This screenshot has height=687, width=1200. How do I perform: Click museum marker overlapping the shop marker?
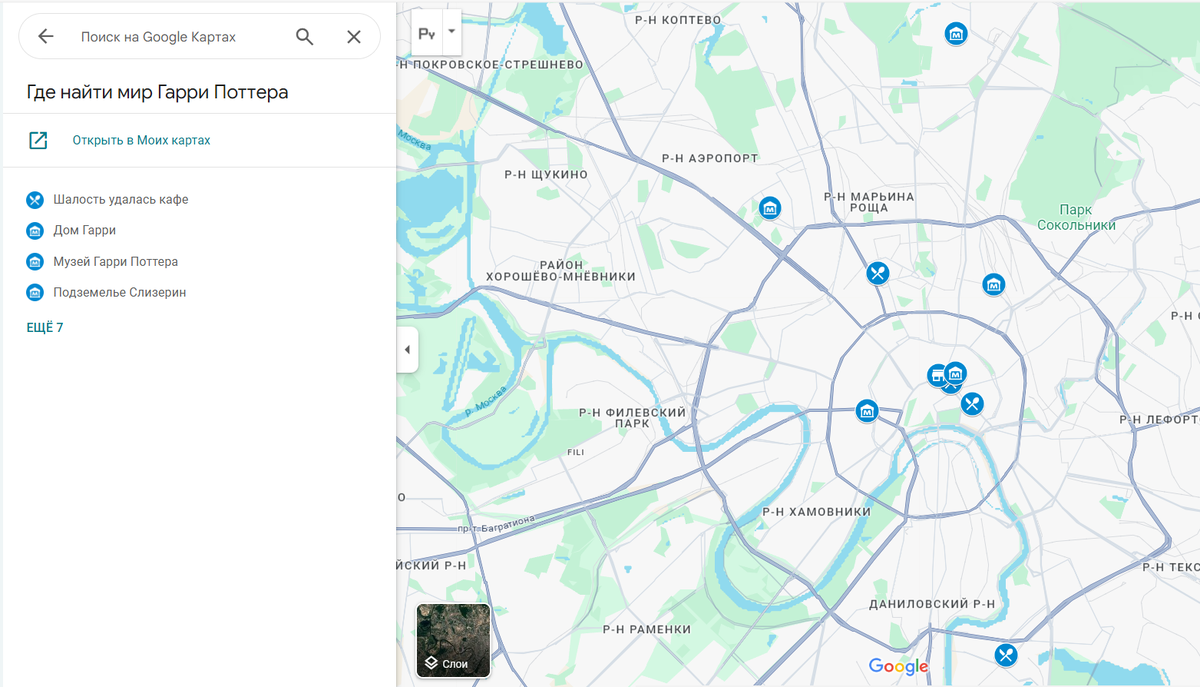click(x=956, y=373)
